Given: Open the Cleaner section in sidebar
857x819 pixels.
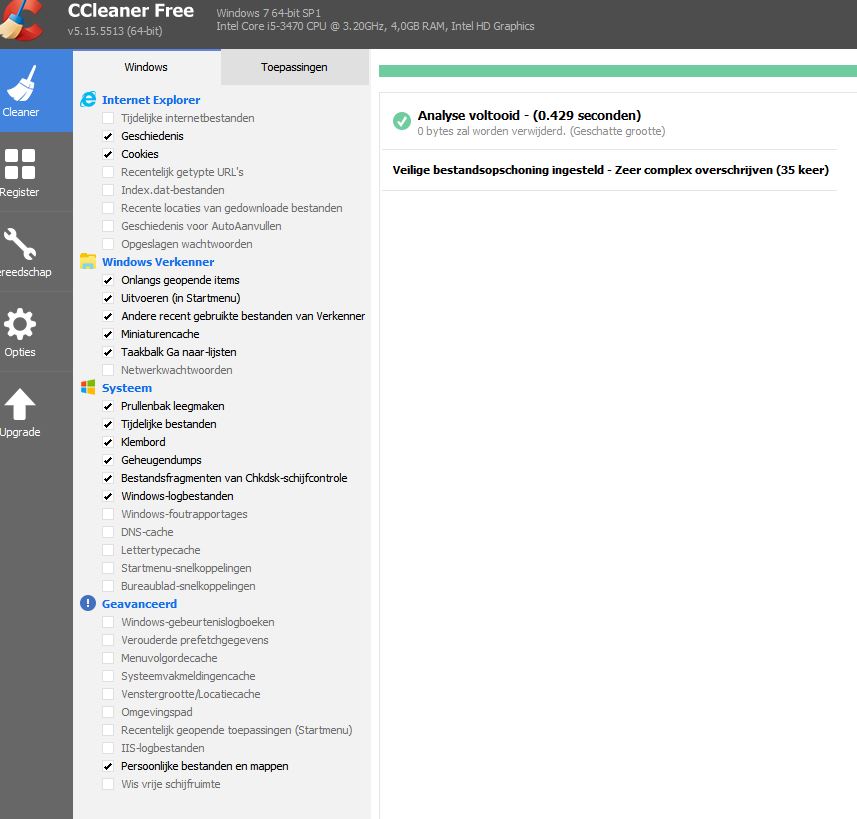Looking at the screenshot, I should [36, 90].
